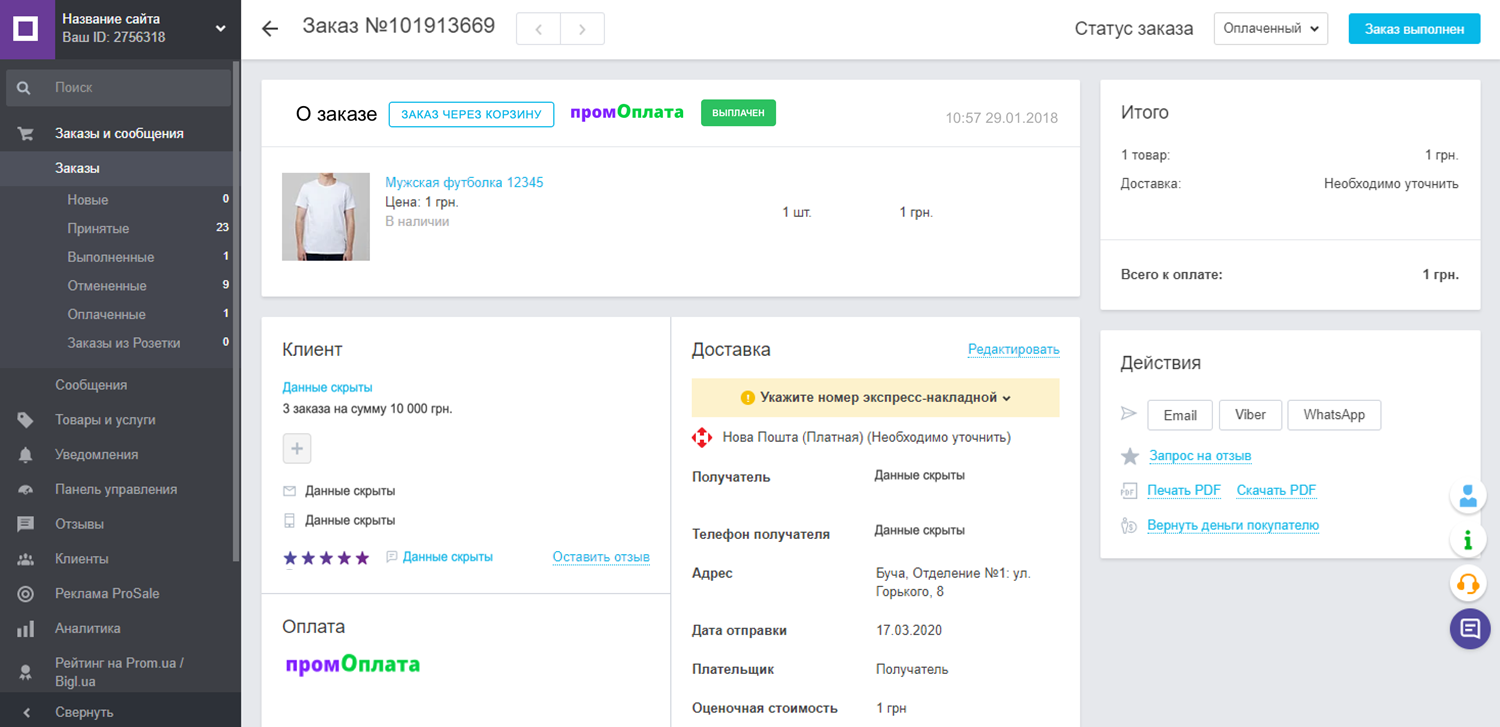Go to previous order chevron
Image resolution: width=1500 pixels, height=727 pixels.
(539, 29)
